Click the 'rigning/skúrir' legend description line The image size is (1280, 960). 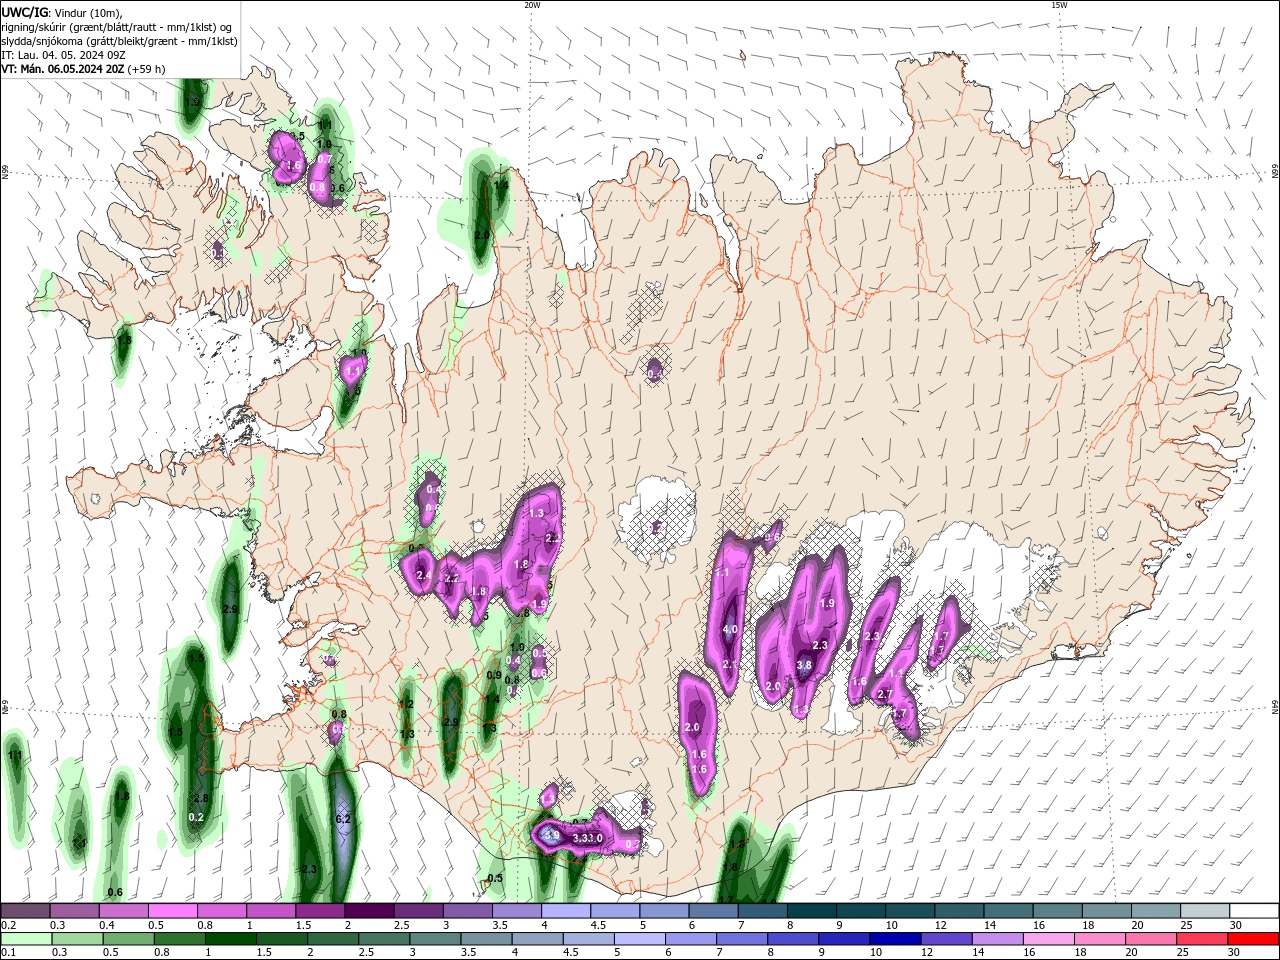click(117, 27)
